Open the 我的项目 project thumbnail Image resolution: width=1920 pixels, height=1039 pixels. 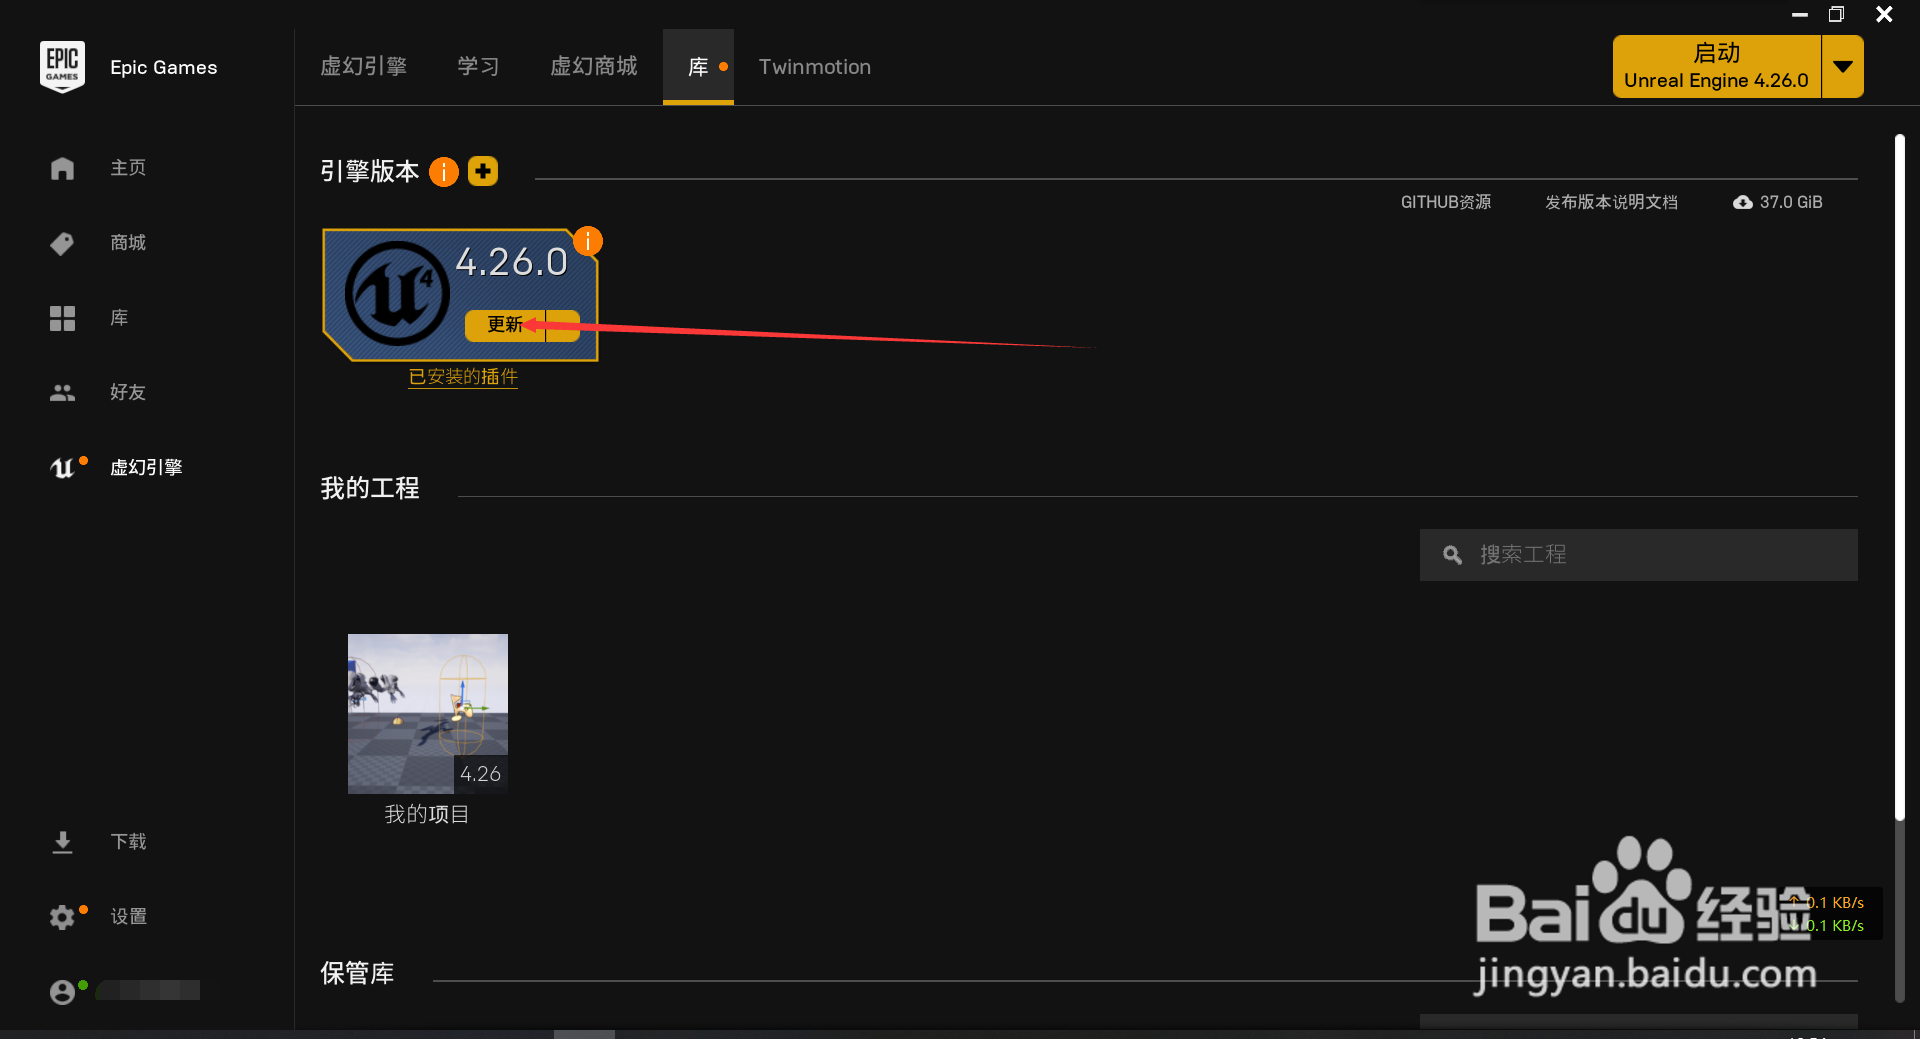pyautogui.click(x=428, y=714)
